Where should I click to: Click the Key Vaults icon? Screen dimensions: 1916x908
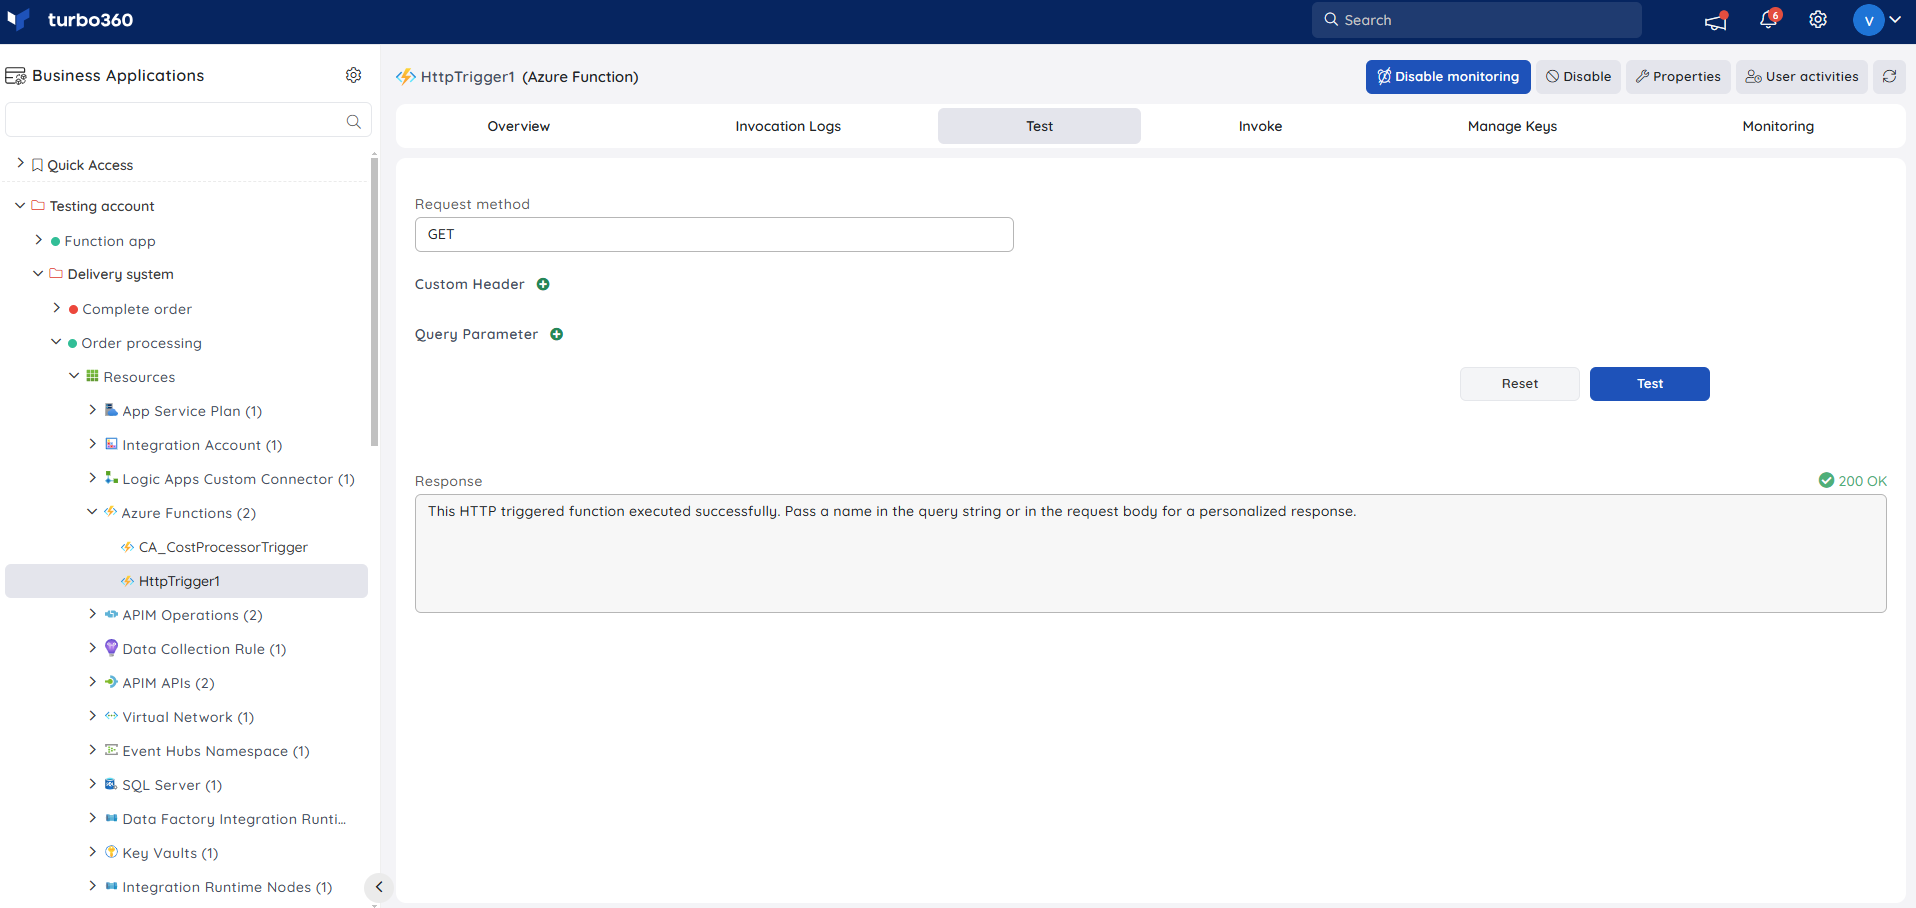111,852
